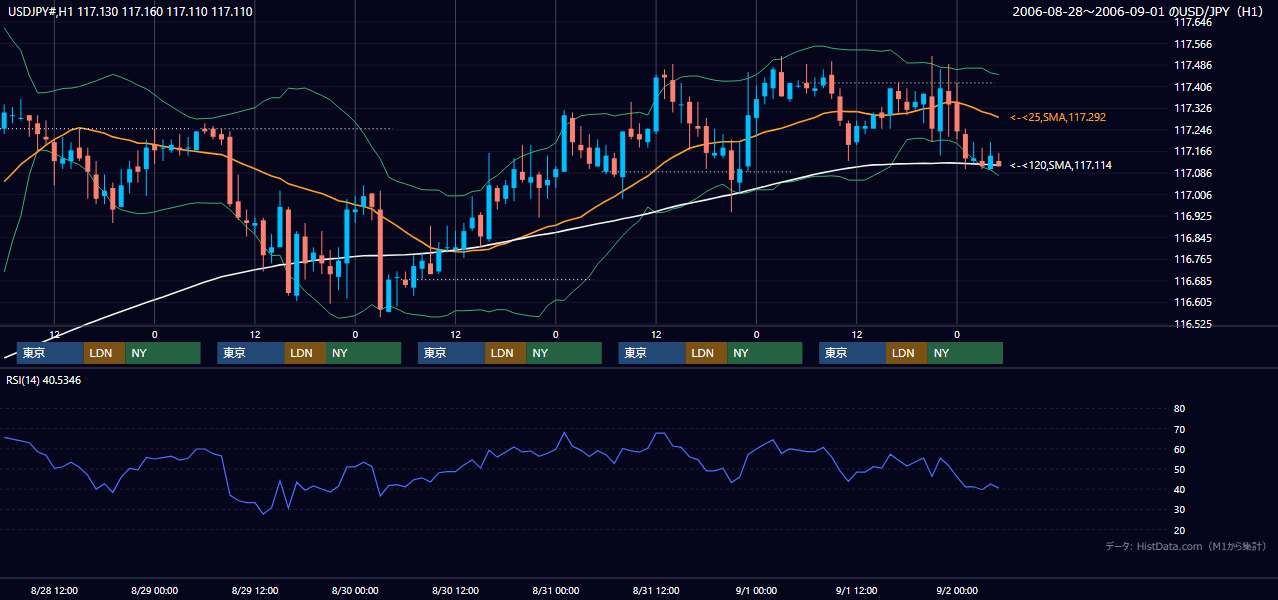Click price axis label 117.086

tap(1193, 173)
